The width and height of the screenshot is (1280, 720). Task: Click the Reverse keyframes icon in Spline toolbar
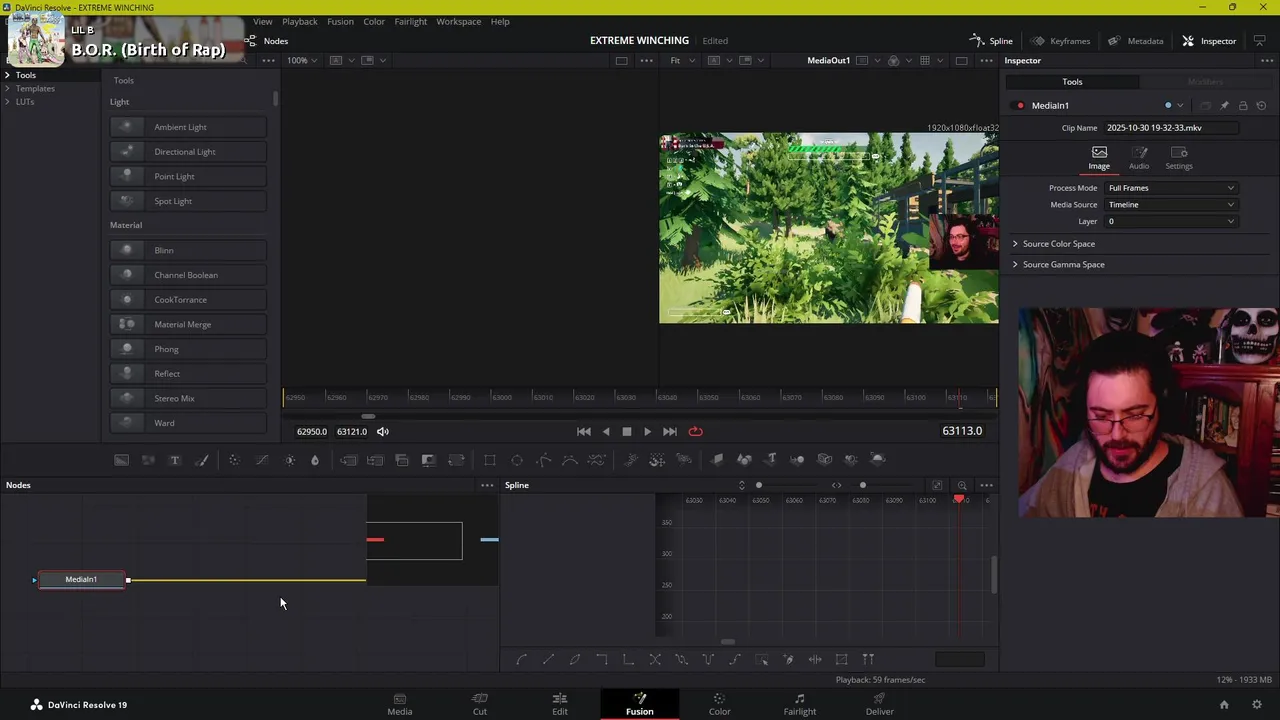[x=655, y=659]
